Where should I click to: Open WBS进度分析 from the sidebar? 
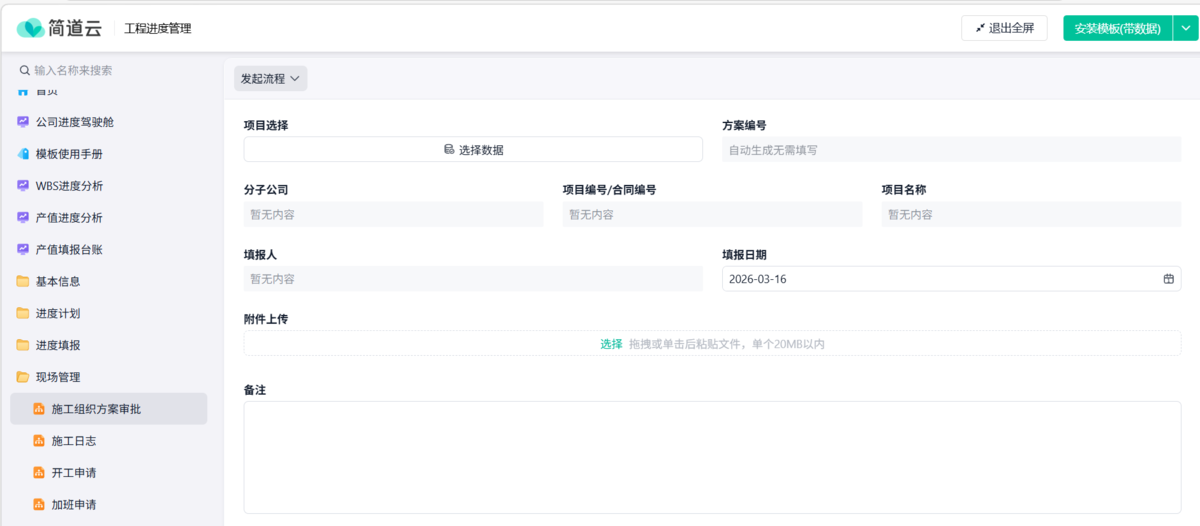pos(111,186)
